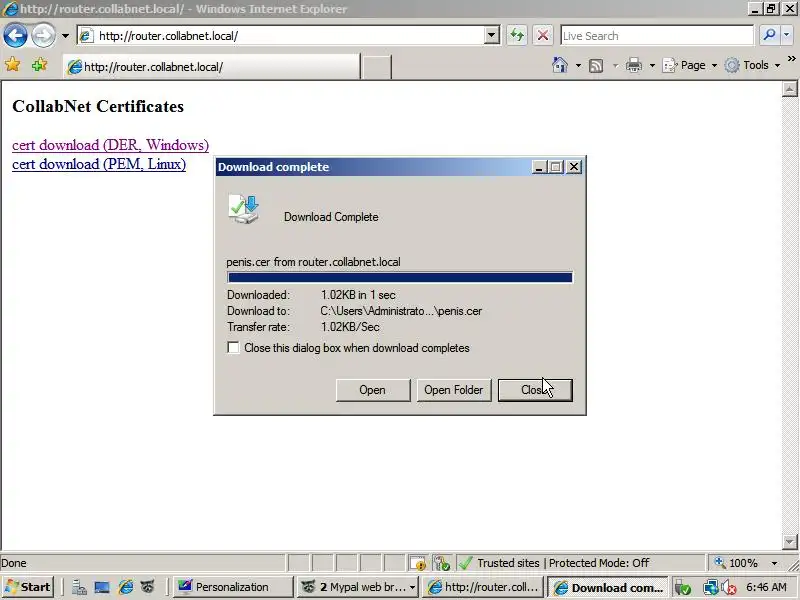The height and width of the screenshot is (600, 800).
Task: Click the address bar URL field
Action: tap(281, 36)
